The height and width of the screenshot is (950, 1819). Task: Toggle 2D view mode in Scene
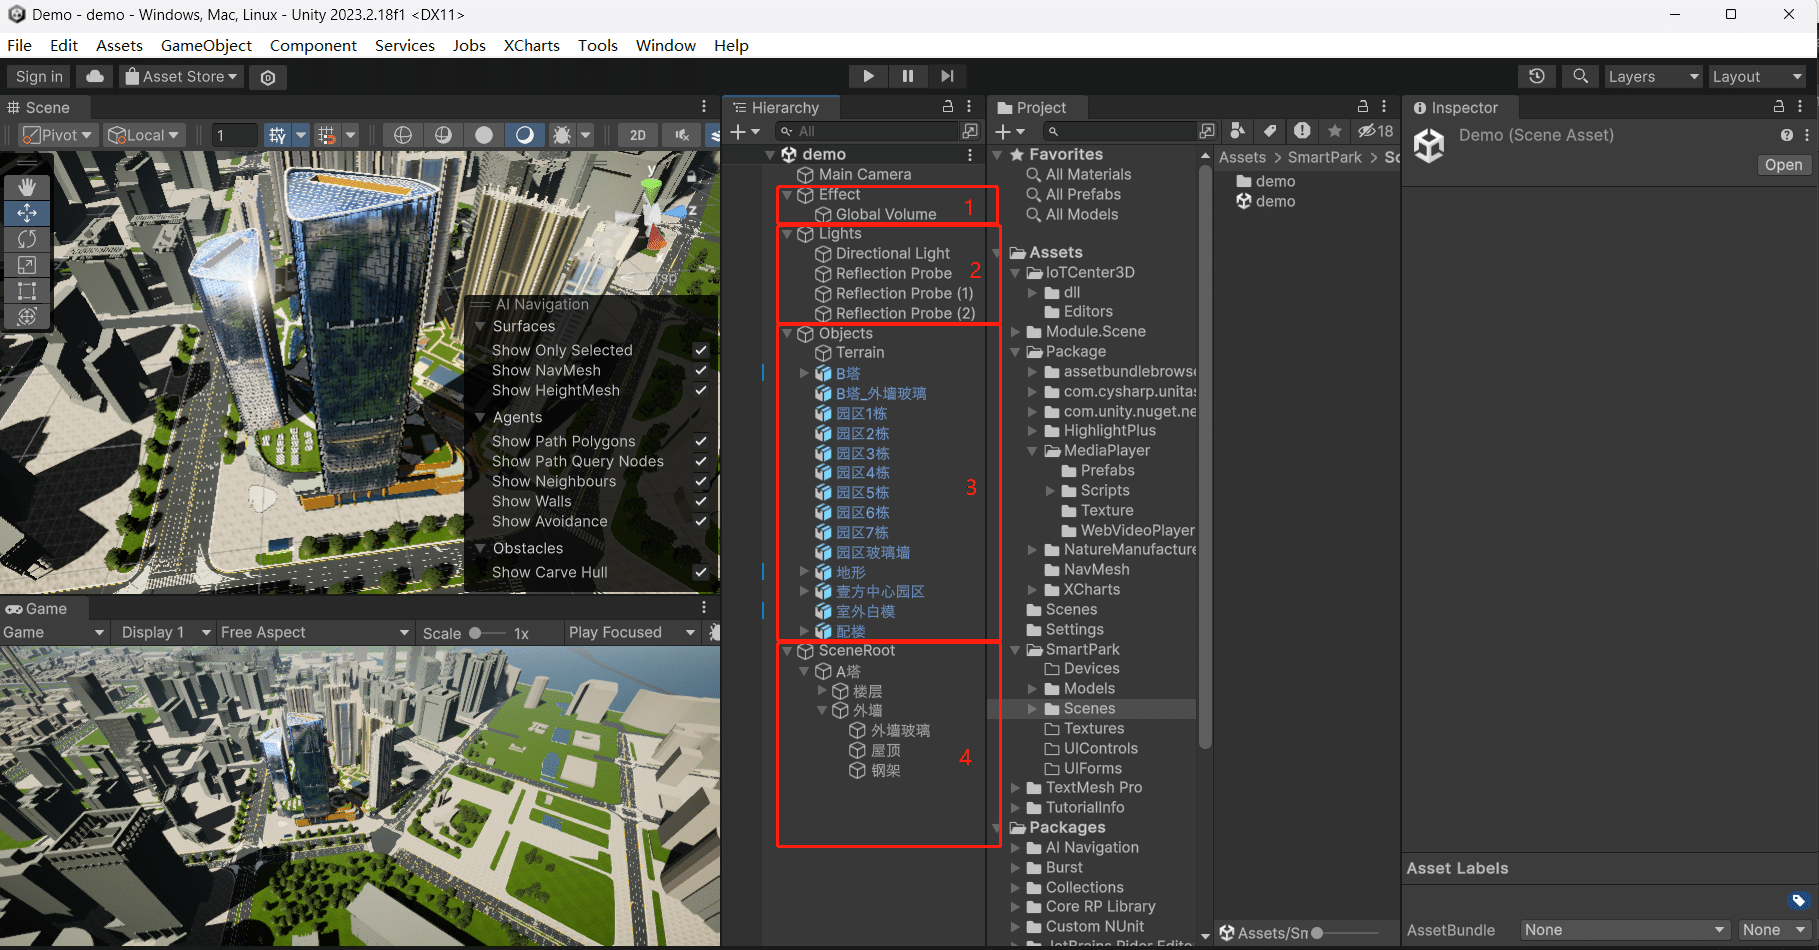637,135
